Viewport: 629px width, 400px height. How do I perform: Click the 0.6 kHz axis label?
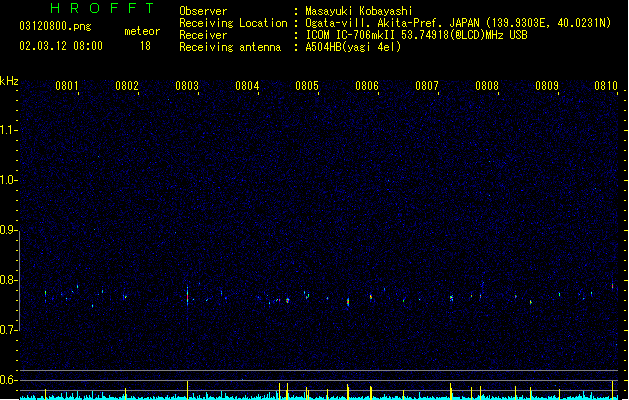8,380
